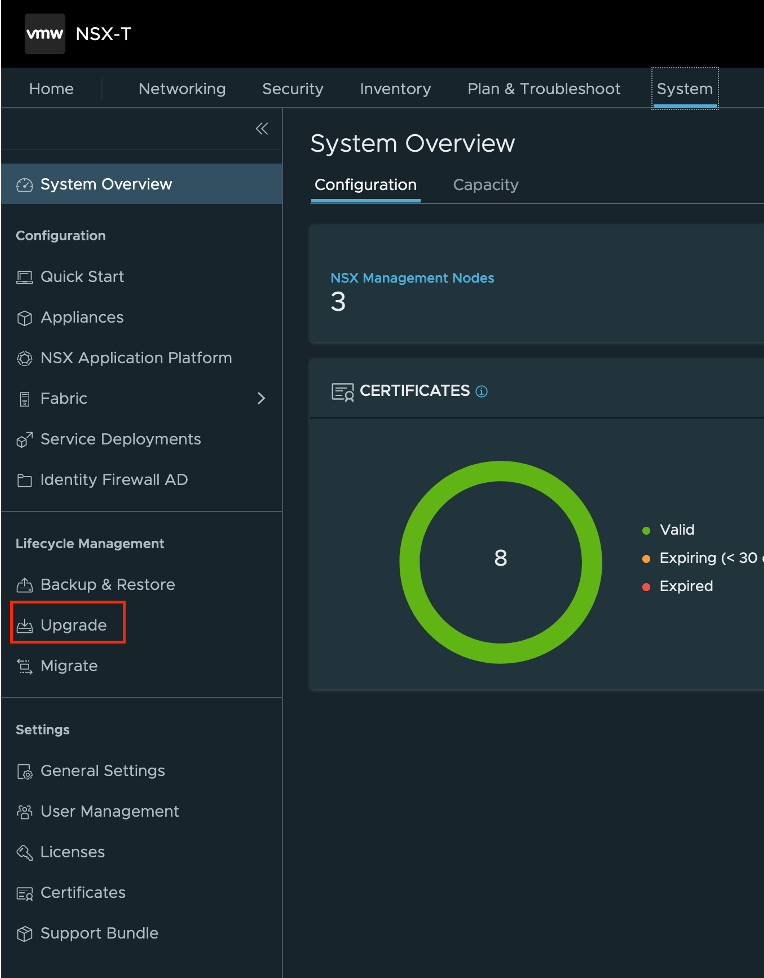The width and height of the screenshot is (764, 978).
Task: Click the Appliances cube icon
Action: 25,318
